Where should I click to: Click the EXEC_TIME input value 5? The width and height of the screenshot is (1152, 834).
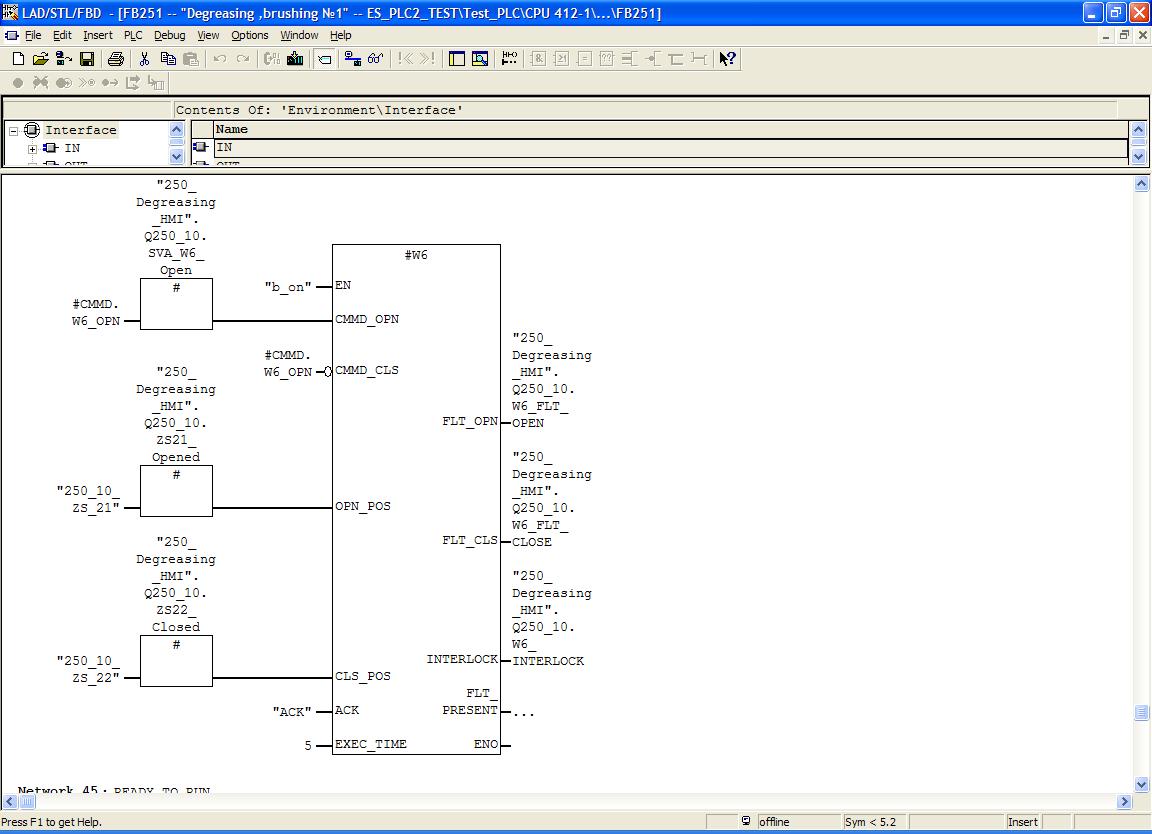pyautogui.click(x=308, y=745)
